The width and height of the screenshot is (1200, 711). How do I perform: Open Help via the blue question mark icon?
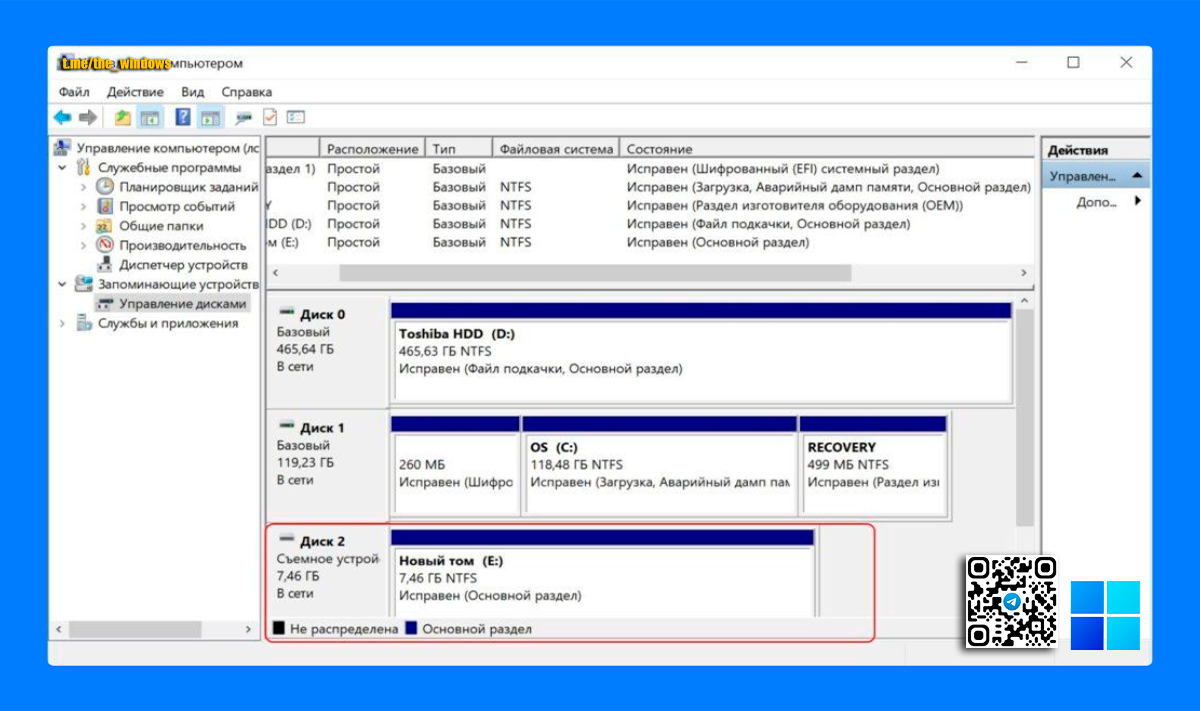pos(183,117)
